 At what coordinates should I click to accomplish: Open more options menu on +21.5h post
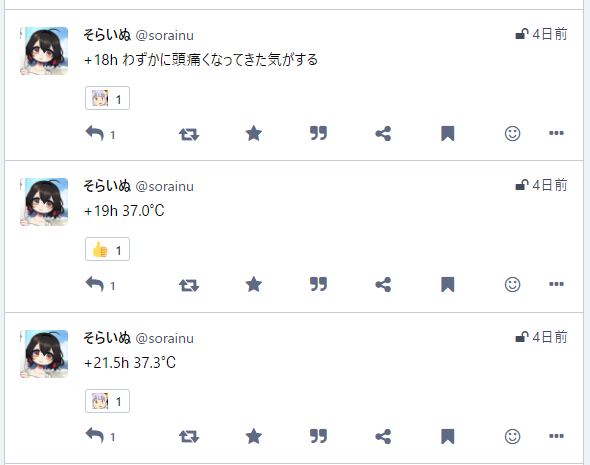tap(557, 436)
